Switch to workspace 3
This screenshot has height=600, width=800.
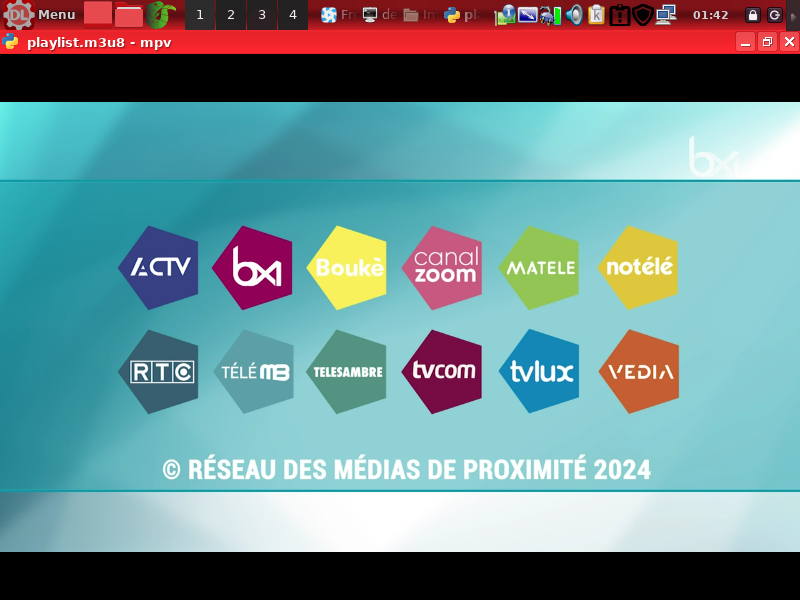262,15
